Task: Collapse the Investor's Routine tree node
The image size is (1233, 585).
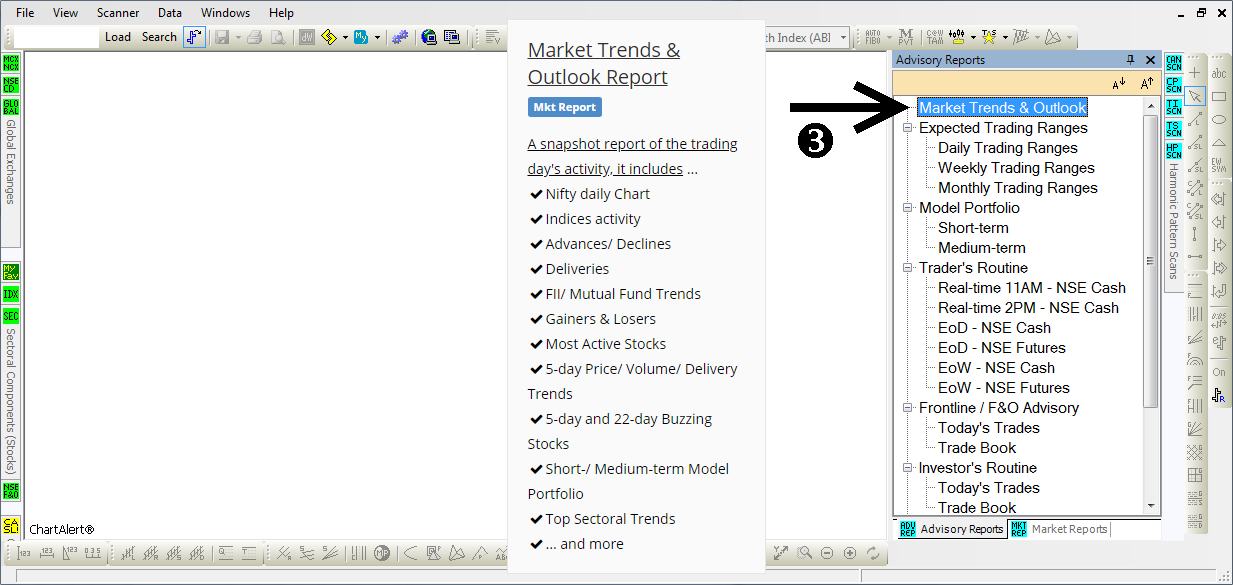Action: point(907,468)
